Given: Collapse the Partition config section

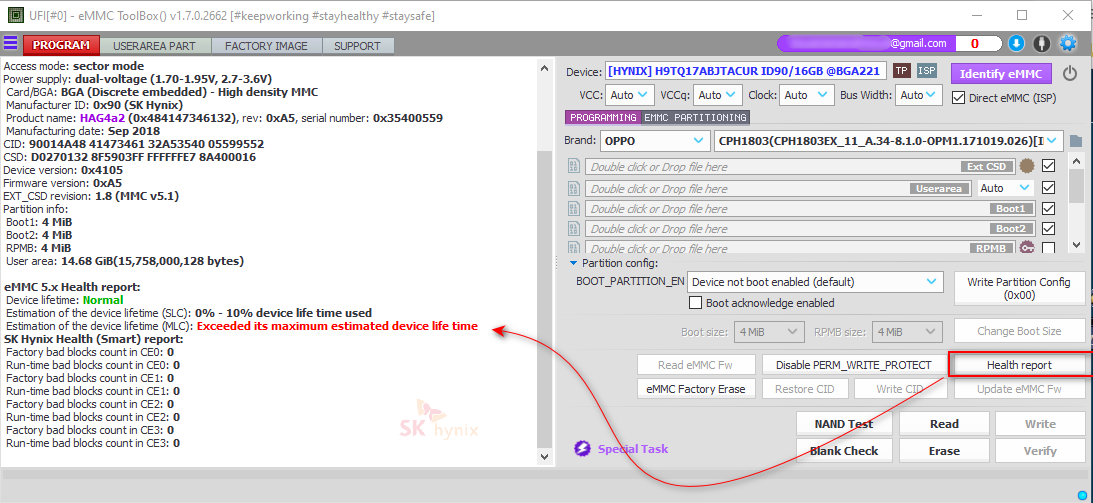Looking at the screenshot, I should [574, 263].
